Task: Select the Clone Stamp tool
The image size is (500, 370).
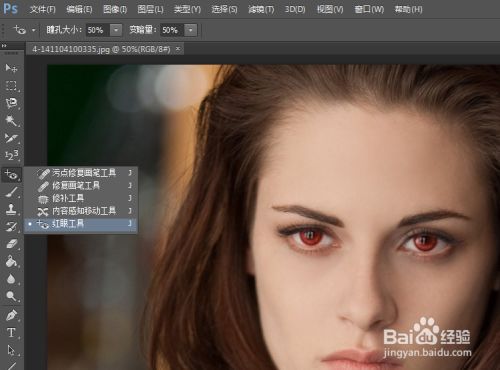Action: 11,210
